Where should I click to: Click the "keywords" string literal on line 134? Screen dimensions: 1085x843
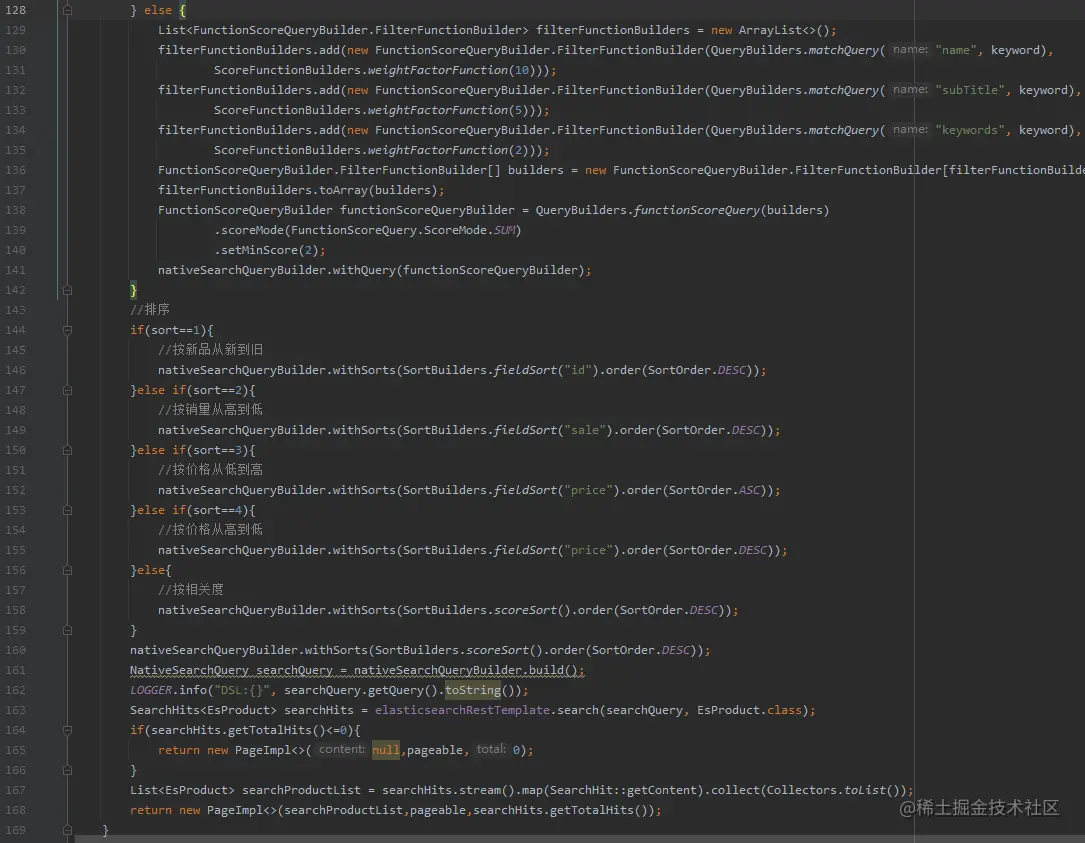(x=969, y=130)
